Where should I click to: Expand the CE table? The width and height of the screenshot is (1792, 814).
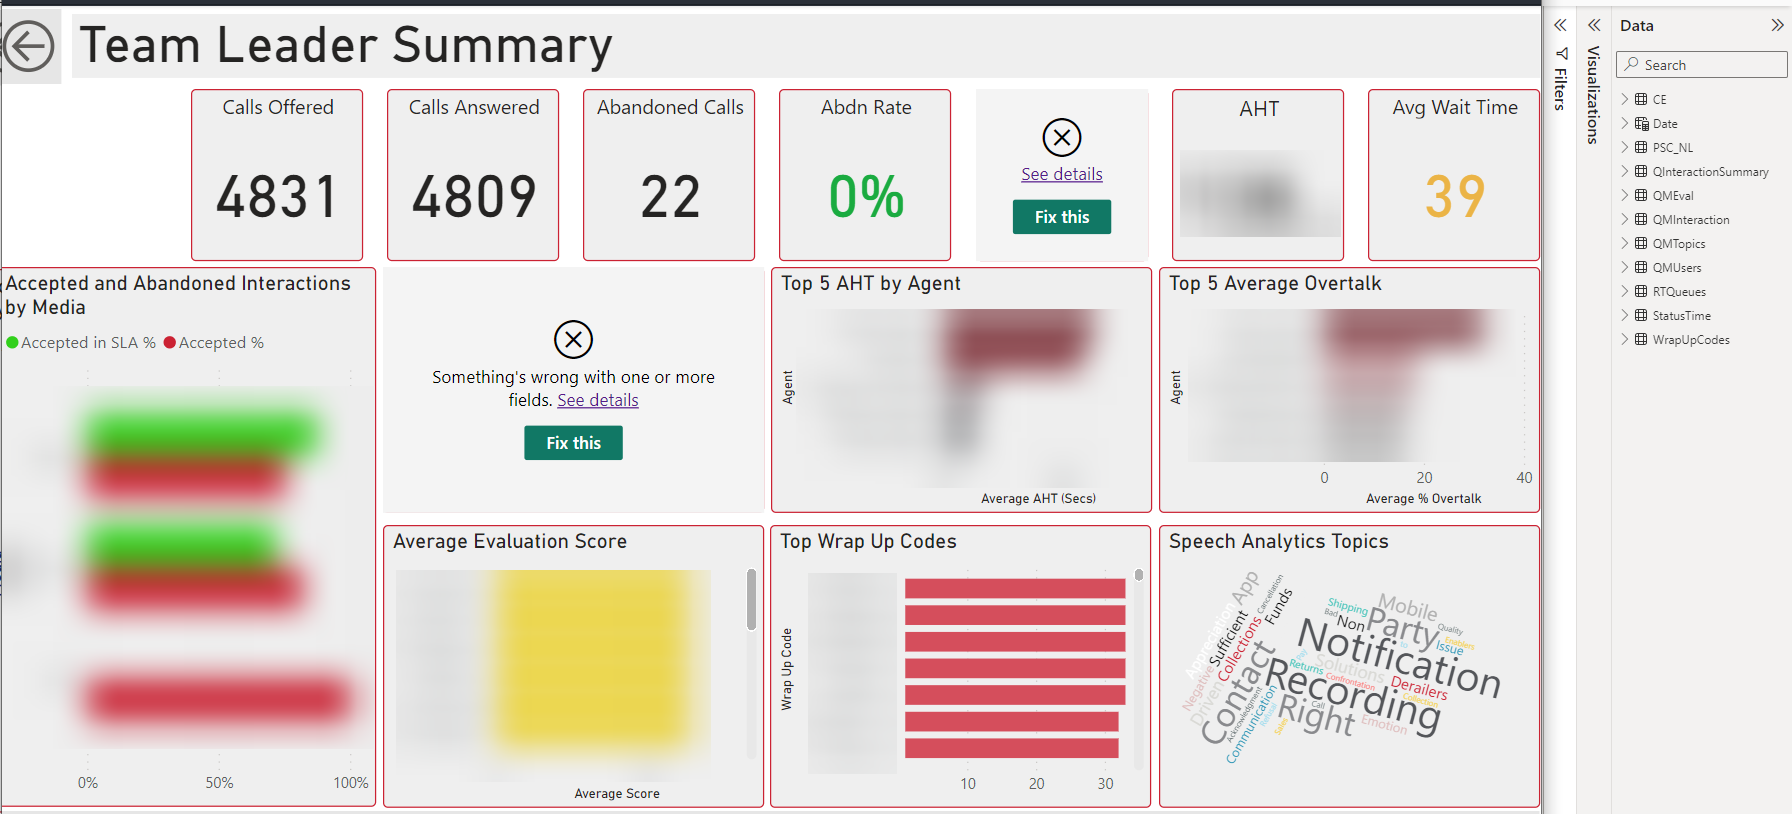click(1625, 99)
